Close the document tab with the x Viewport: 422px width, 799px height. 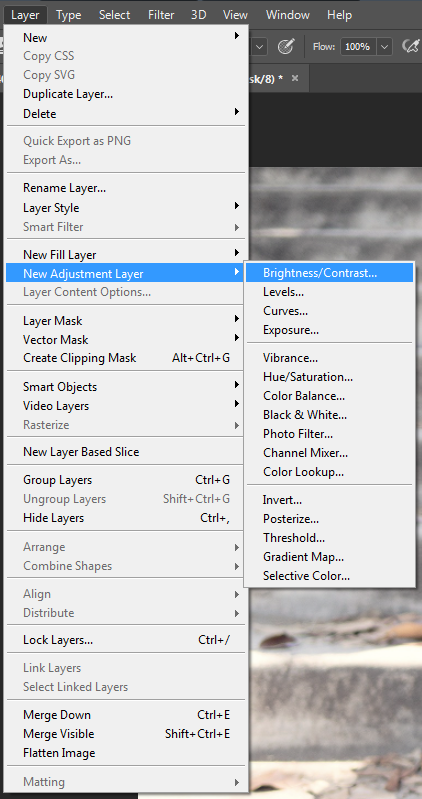click(295, 78)
